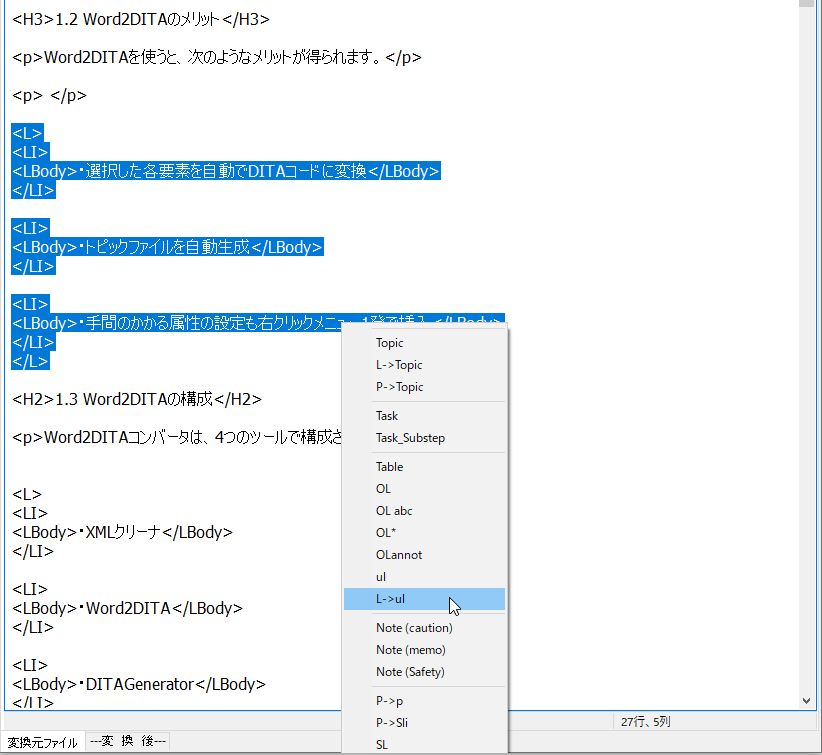Select the OLannot menu item
The height and width of the screenshot is (755, 822).
click(424, 555)
